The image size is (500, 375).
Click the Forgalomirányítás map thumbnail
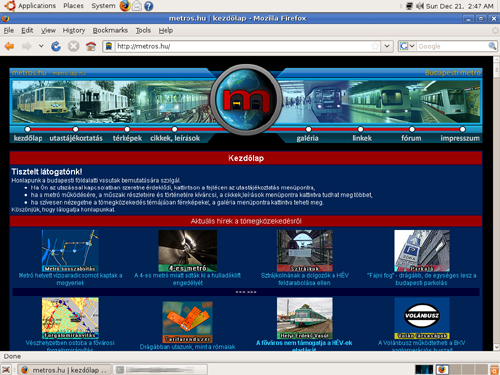coord(70,318)
